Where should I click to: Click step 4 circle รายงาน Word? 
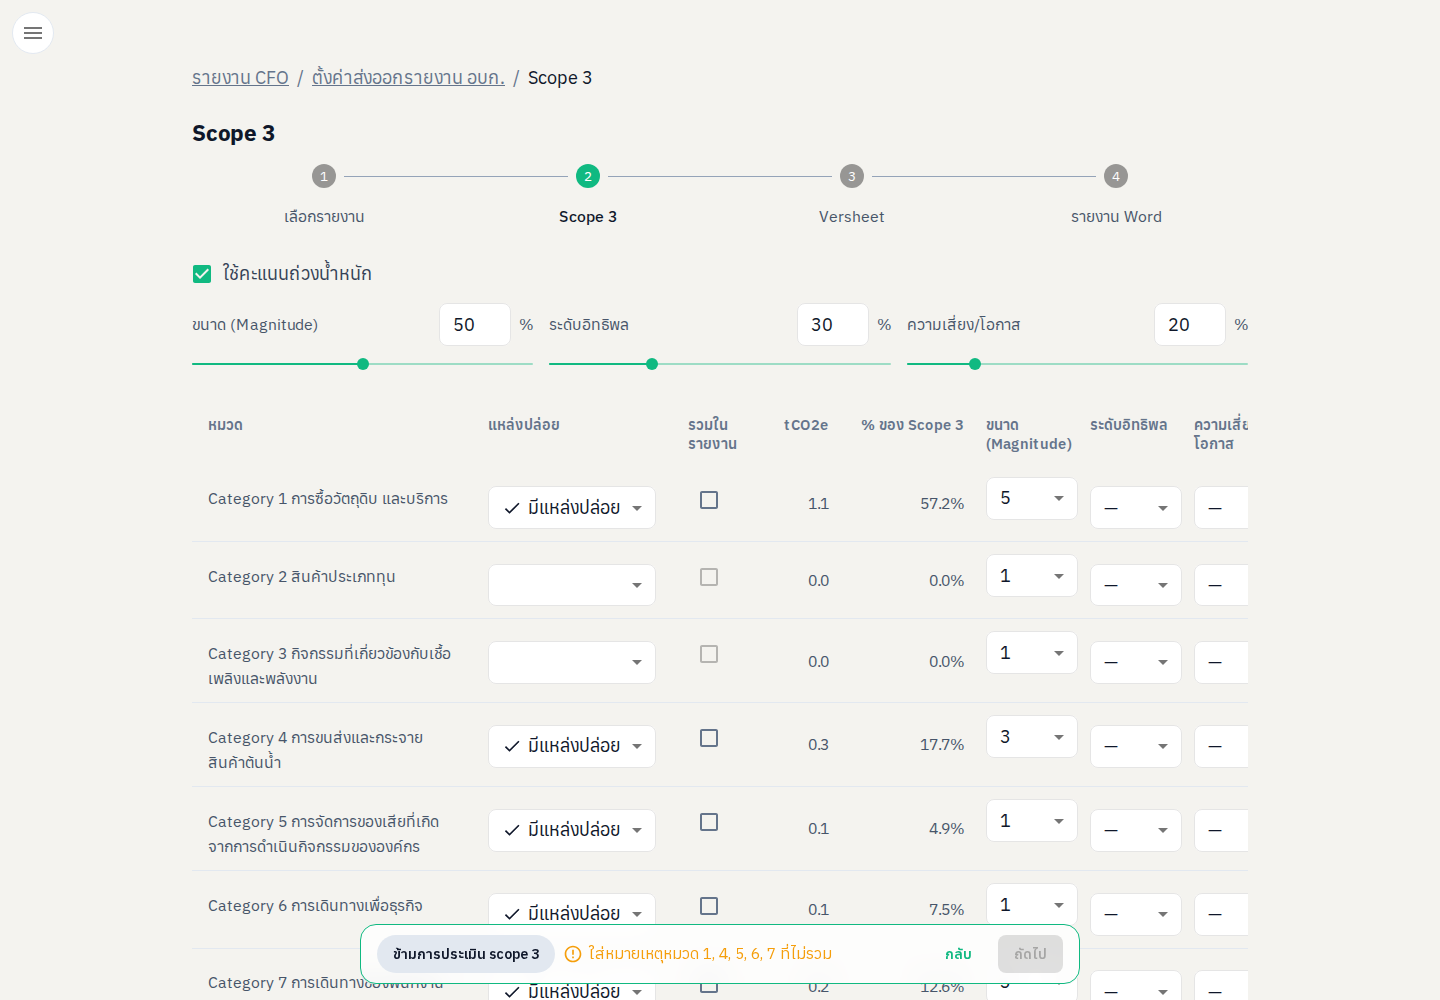(1116, 176)
